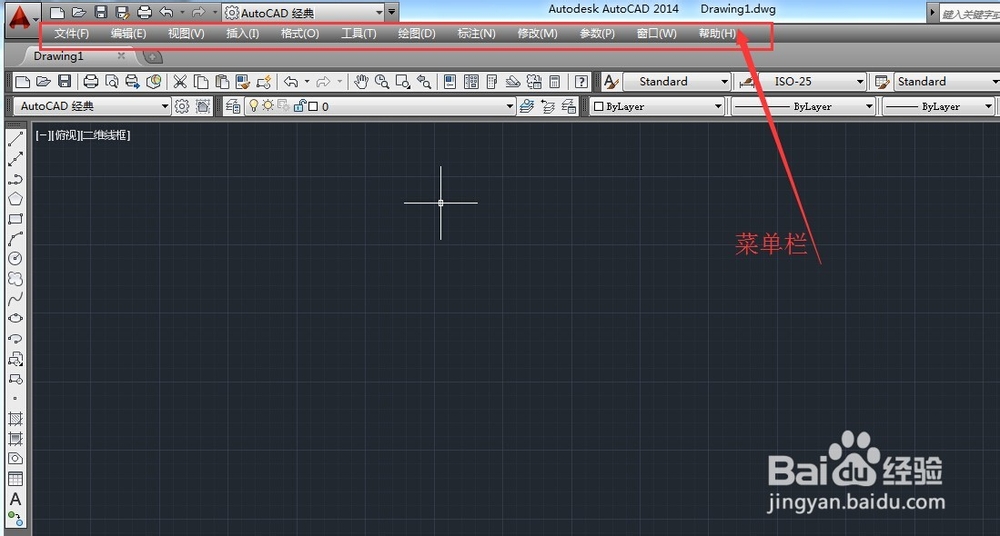
Task: Select the Revision Cloud tool
Action: point(15,278)
